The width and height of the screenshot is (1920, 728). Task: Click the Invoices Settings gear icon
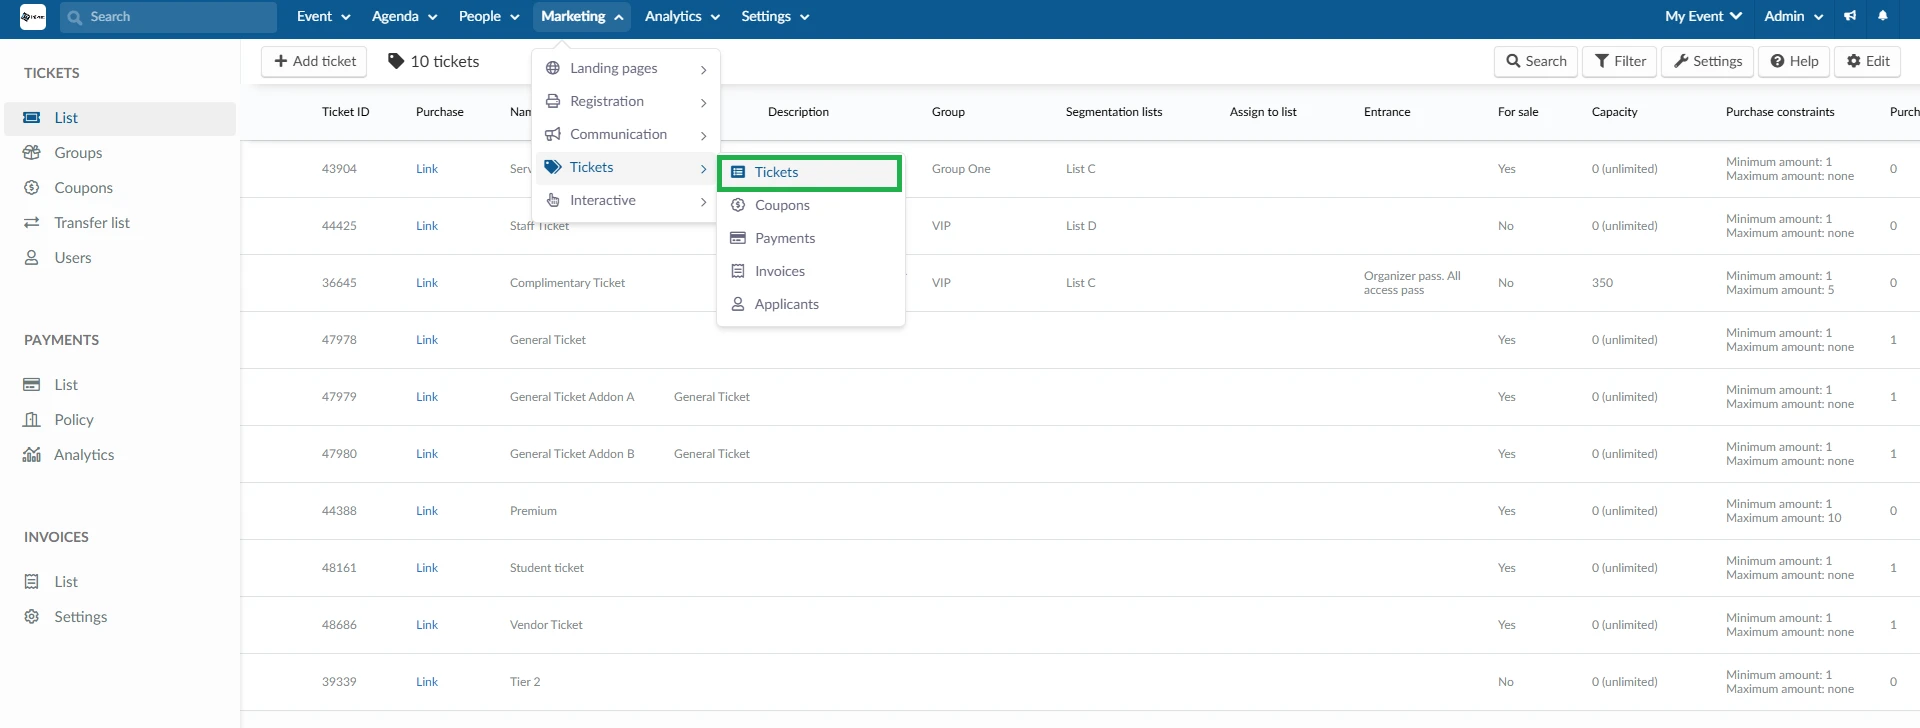32,616
